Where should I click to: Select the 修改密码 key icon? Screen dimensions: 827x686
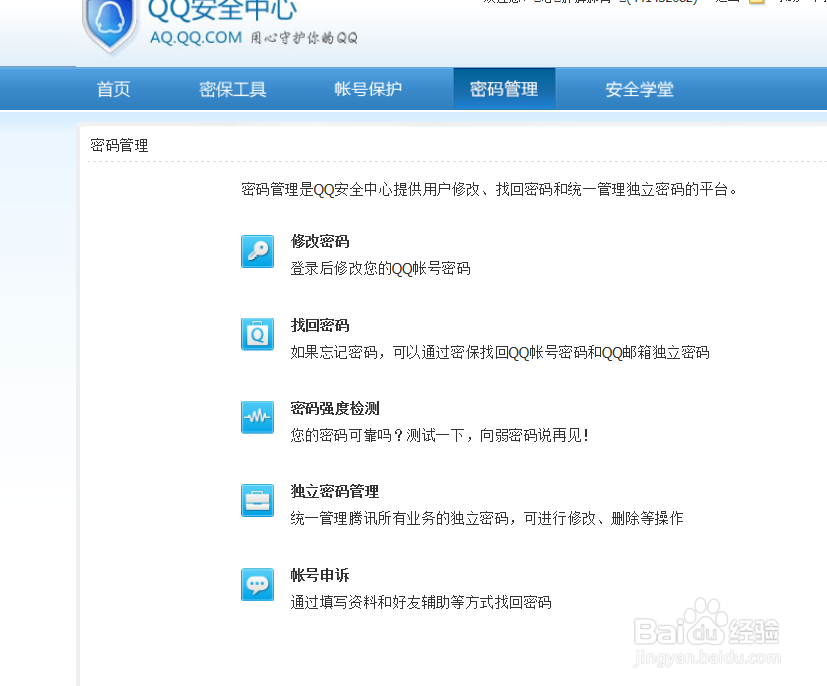click(257, 252)
